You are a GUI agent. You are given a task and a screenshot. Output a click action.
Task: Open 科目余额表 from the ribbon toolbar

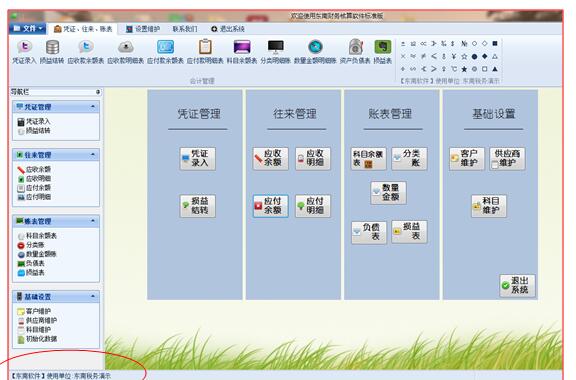pyautogui.click(x=242, y=52)
